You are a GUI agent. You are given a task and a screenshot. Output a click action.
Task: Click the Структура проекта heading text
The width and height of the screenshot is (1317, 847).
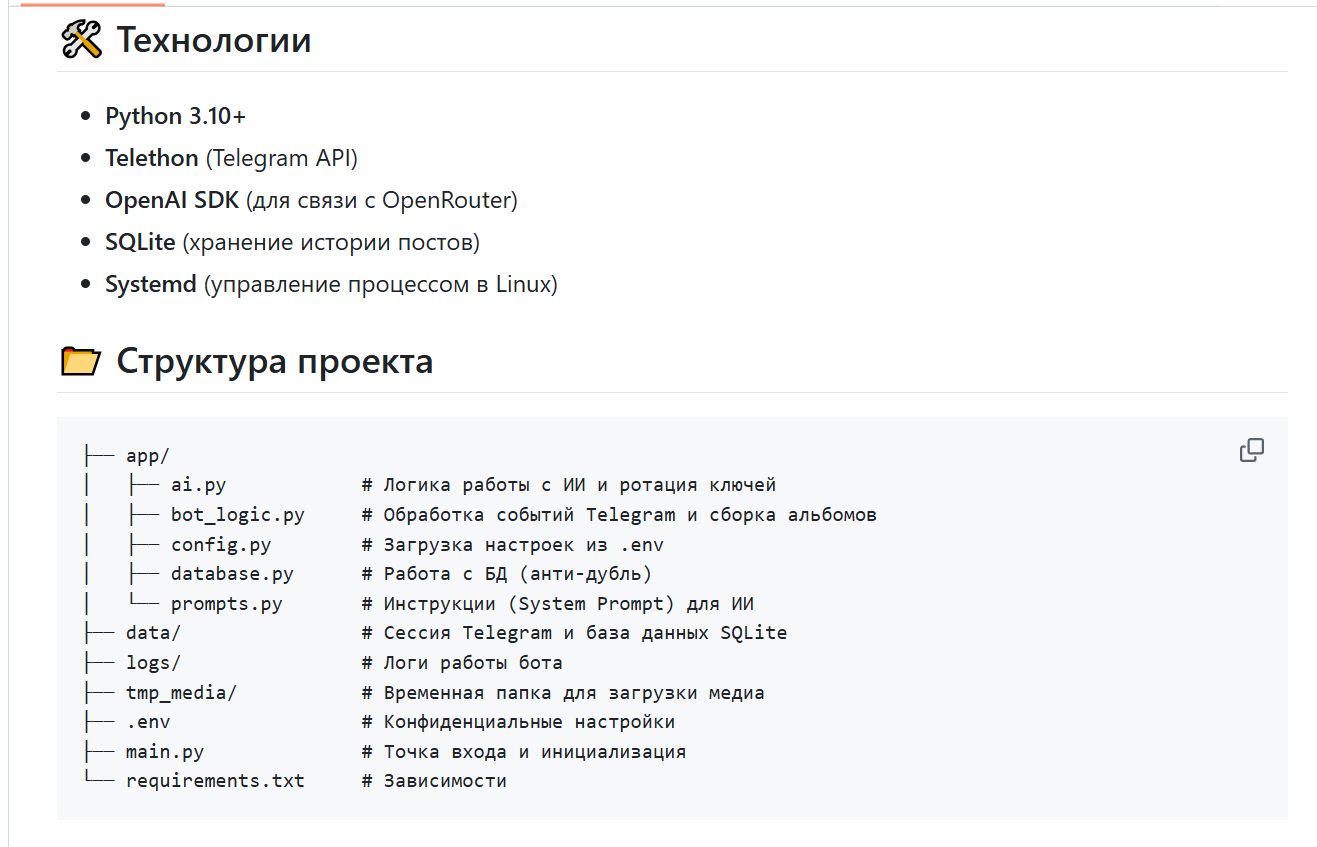pyautogui.click(x=275, y=362)
